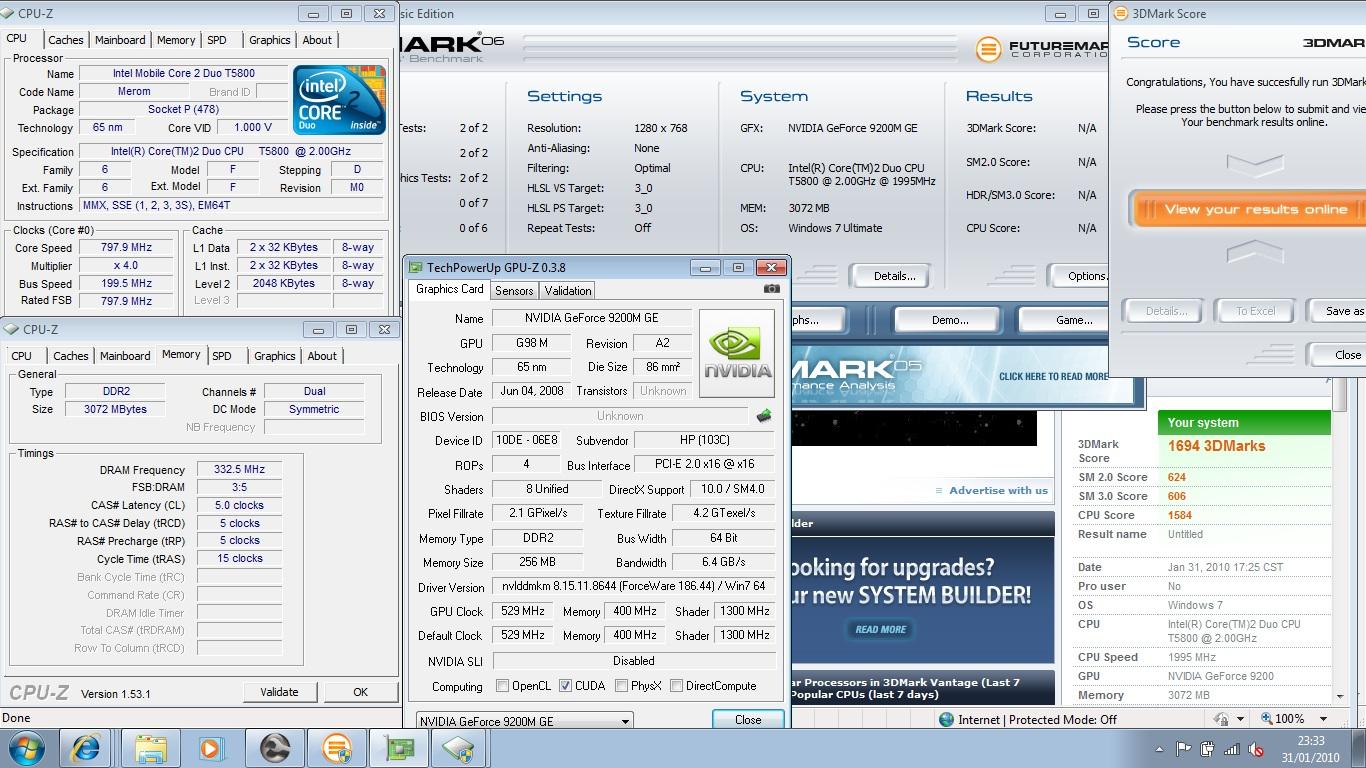Click the up chevron below View results button

[x=1255, y=250]
